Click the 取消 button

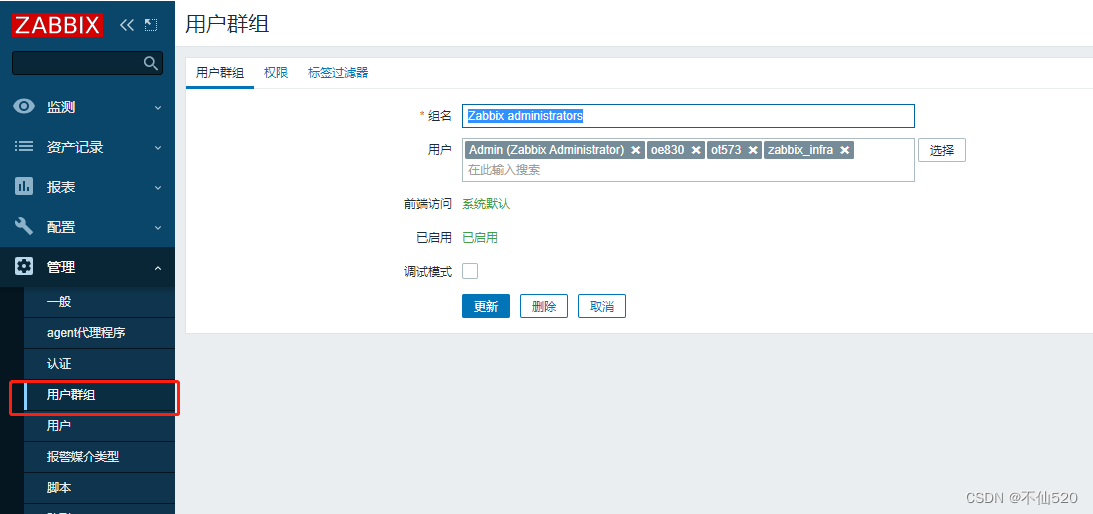click(x=602, y=306)
